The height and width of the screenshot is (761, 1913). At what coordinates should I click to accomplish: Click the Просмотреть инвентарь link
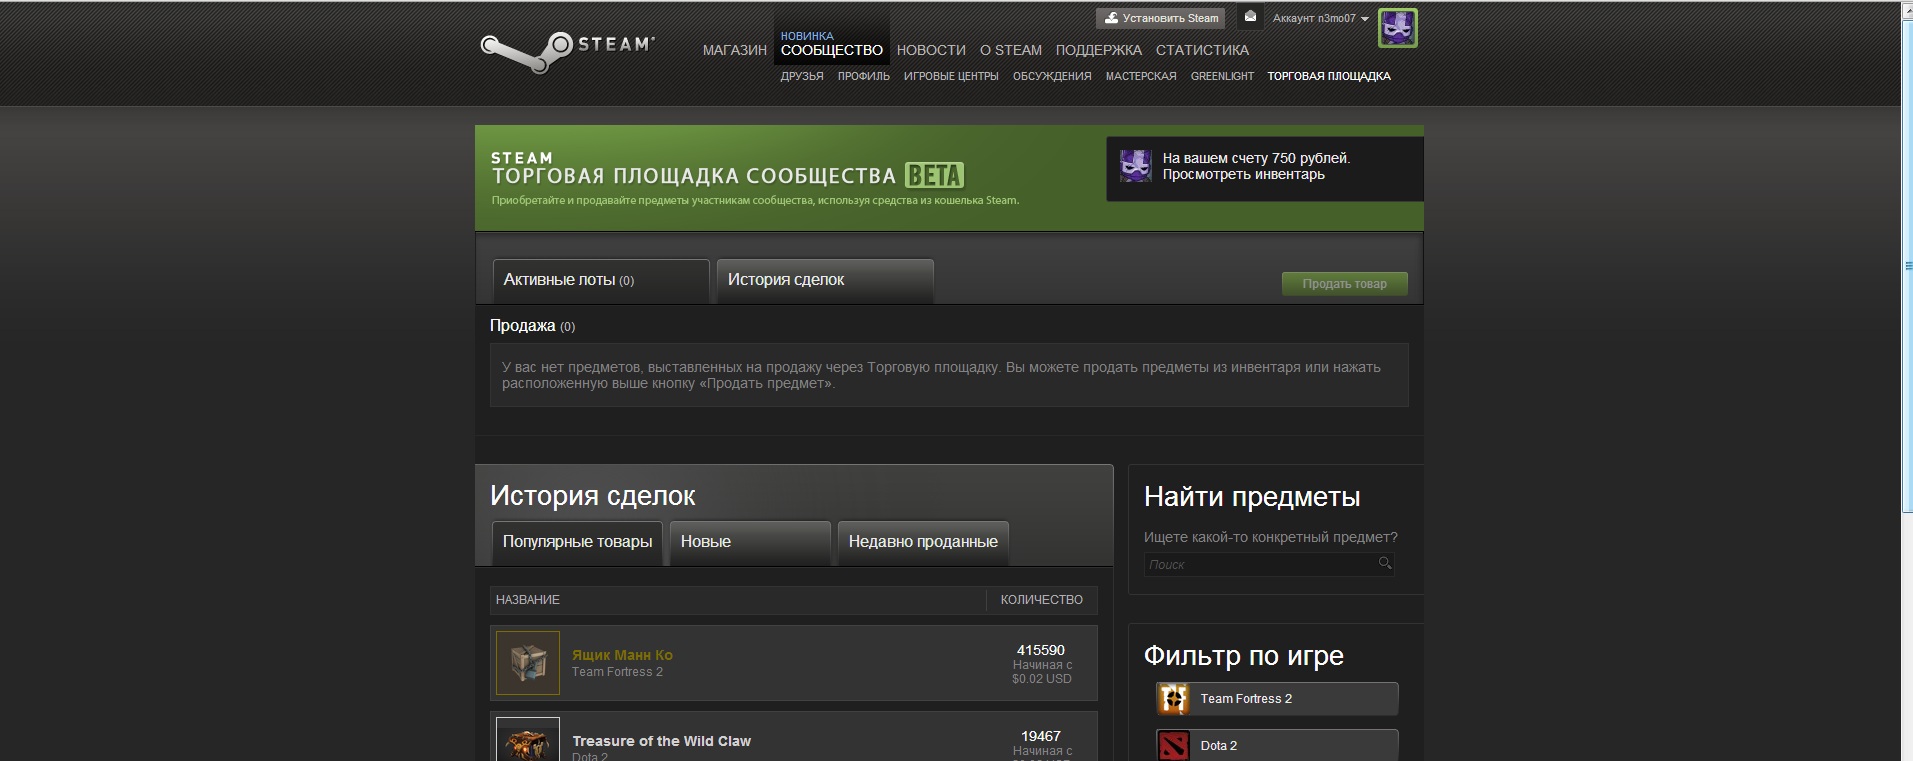[1243, 174]
